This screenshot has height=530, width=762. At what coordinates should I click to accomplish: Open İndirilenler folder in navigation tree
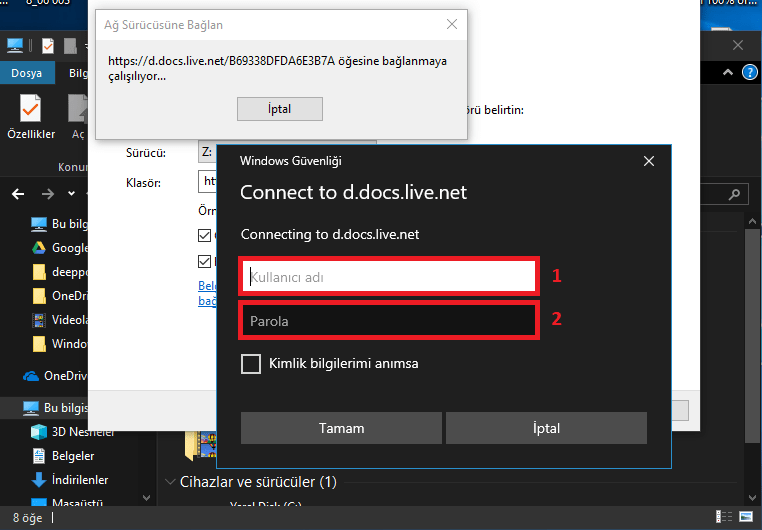(69, 479)
